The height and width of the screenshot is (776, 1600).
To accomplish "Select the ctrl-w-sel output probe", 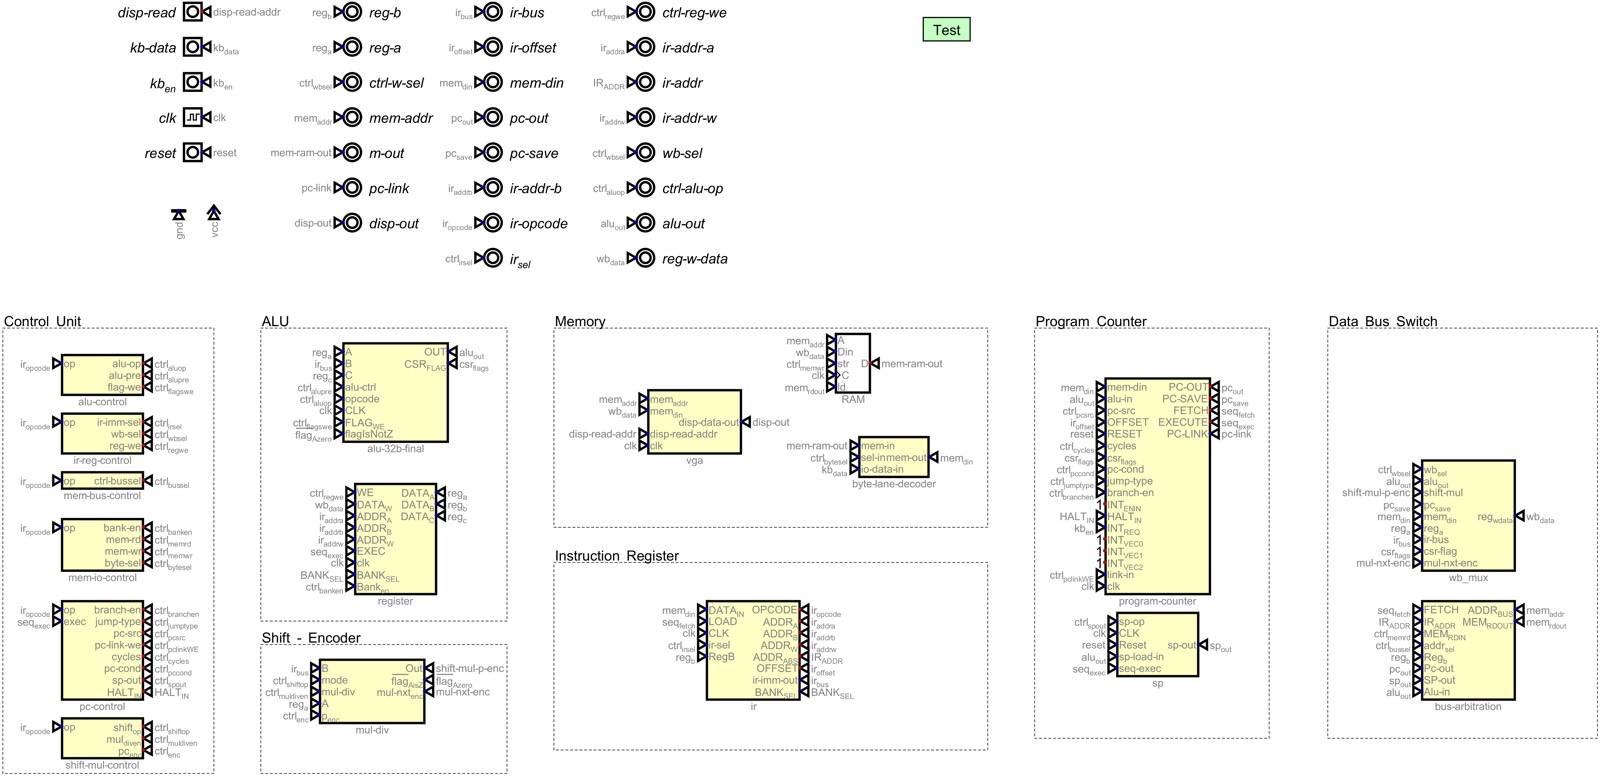I will click(352, 83).
